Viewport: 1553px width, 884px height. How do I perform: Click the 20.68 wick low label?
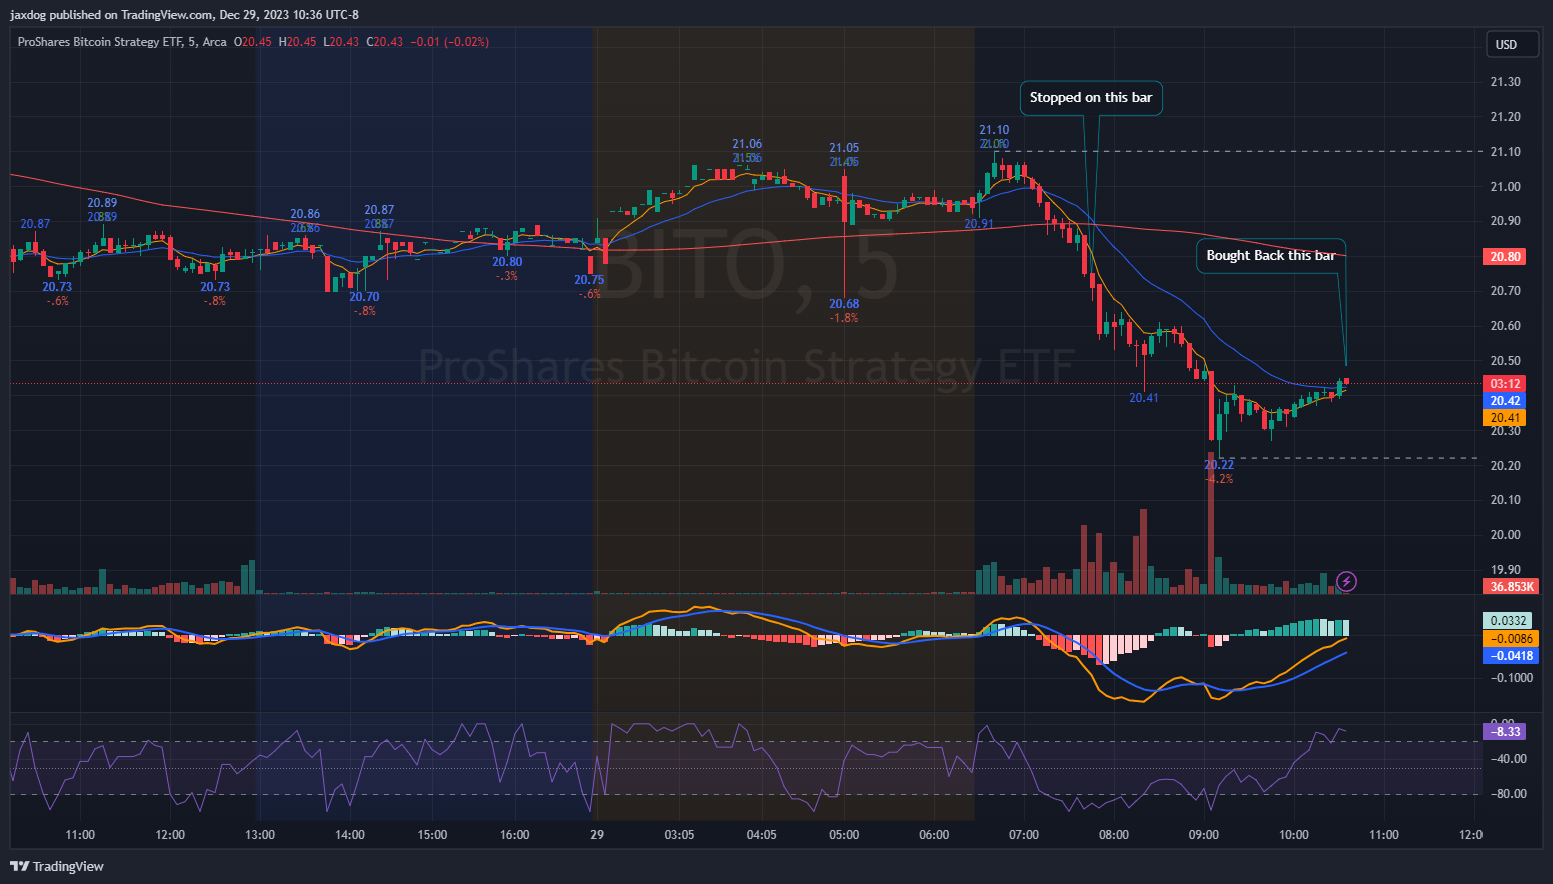[844, 304]
